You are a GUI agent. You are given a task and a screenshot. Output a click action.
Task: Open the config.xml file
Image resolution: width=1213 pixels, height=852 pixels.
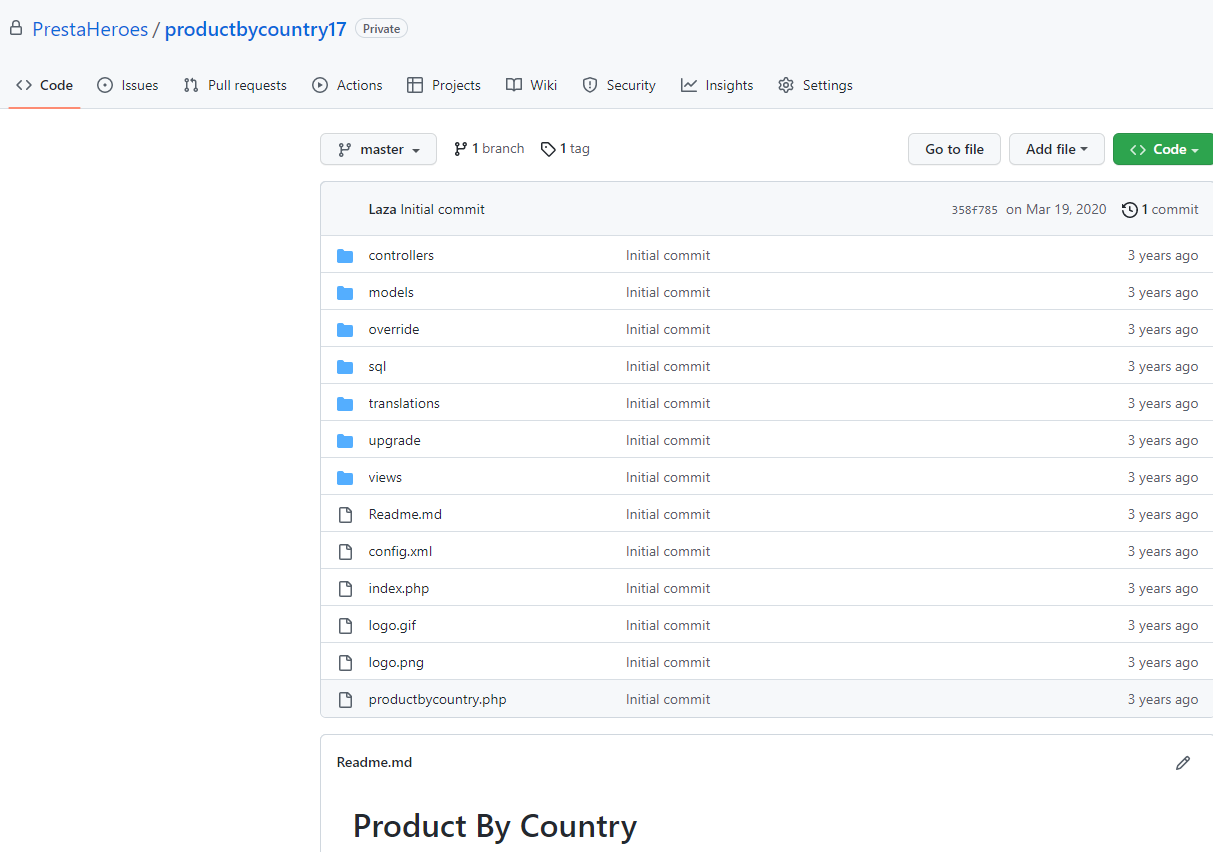[400, 552]
